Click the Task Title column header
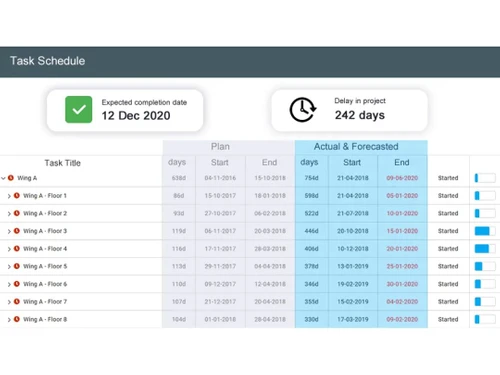 (63, 163)
